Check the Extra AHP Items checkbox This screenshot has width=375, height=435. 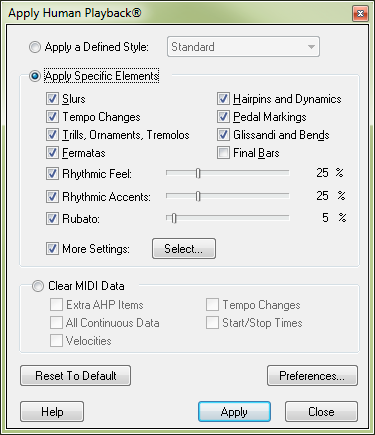click(56, 304)
